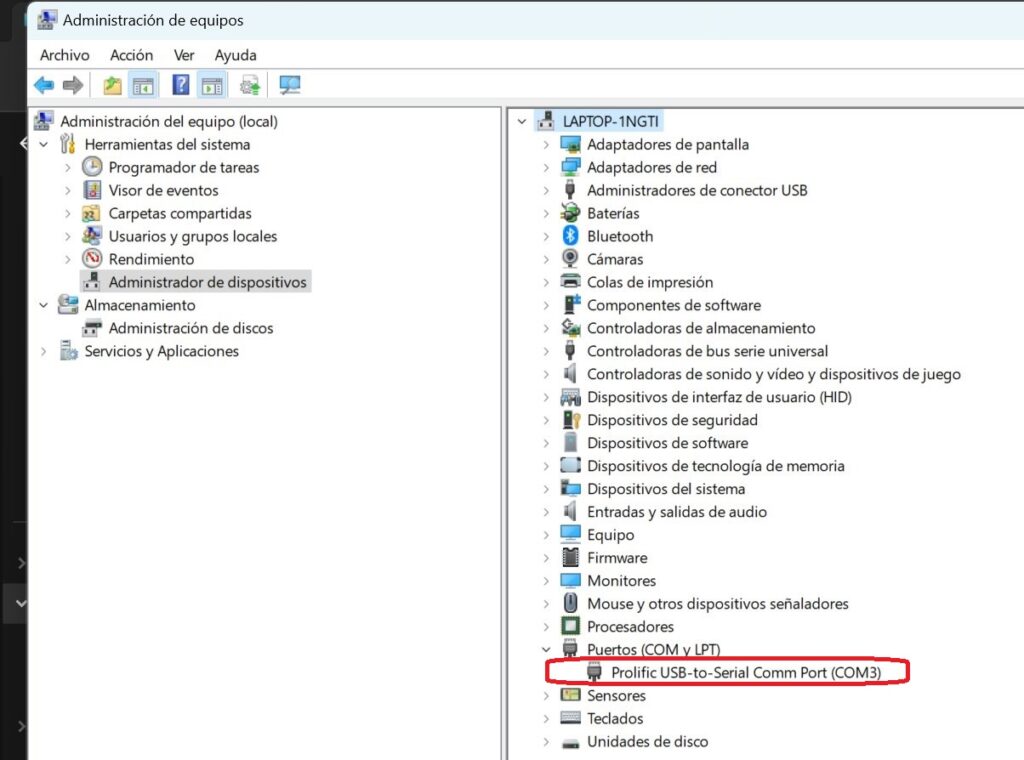Screen dimensions: 1024x760
Task: Click the blue Help question mark icon
Action: [x=181, y=85]
